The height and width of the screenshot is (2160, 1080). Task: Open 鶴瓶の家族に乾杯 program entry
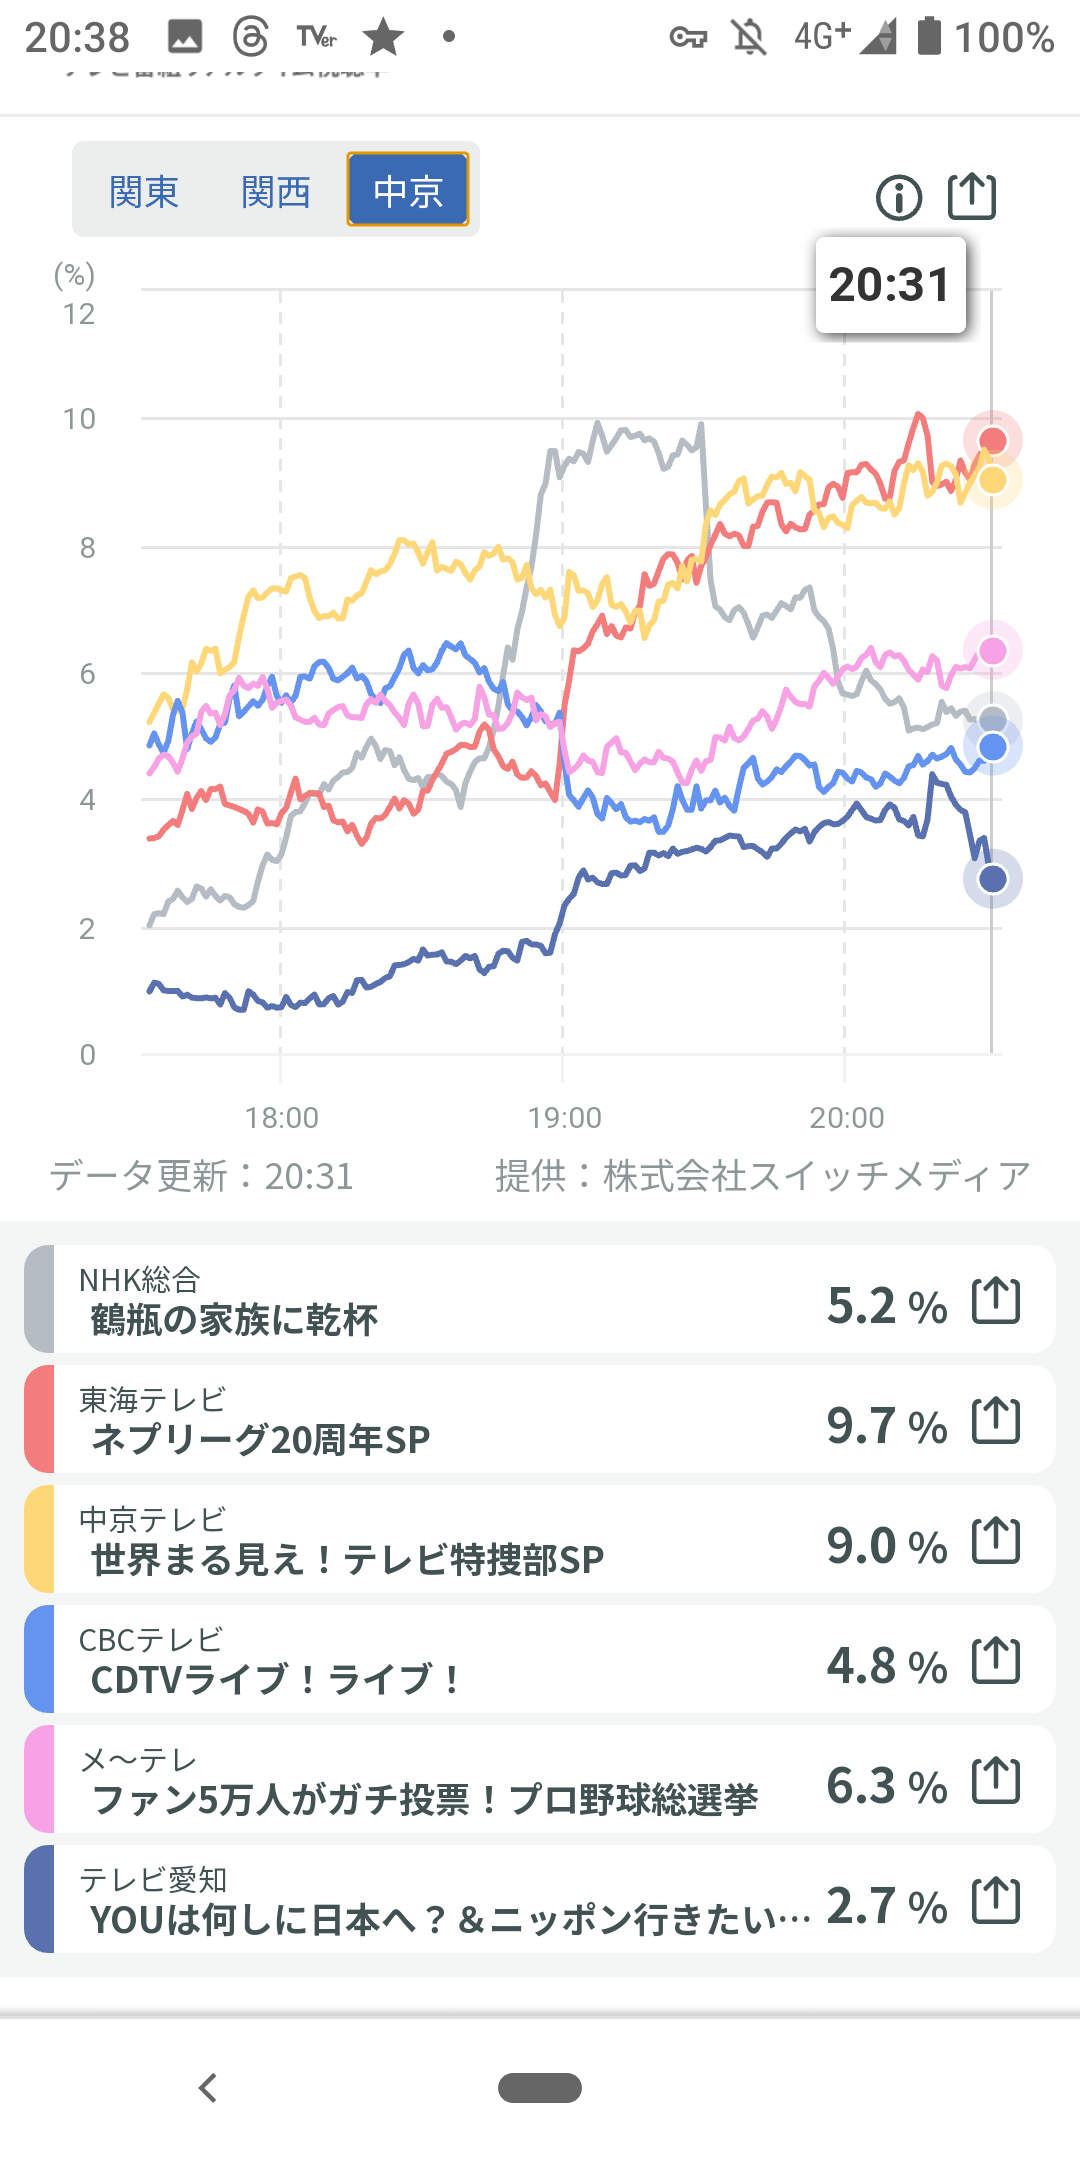click(235, 1320)
